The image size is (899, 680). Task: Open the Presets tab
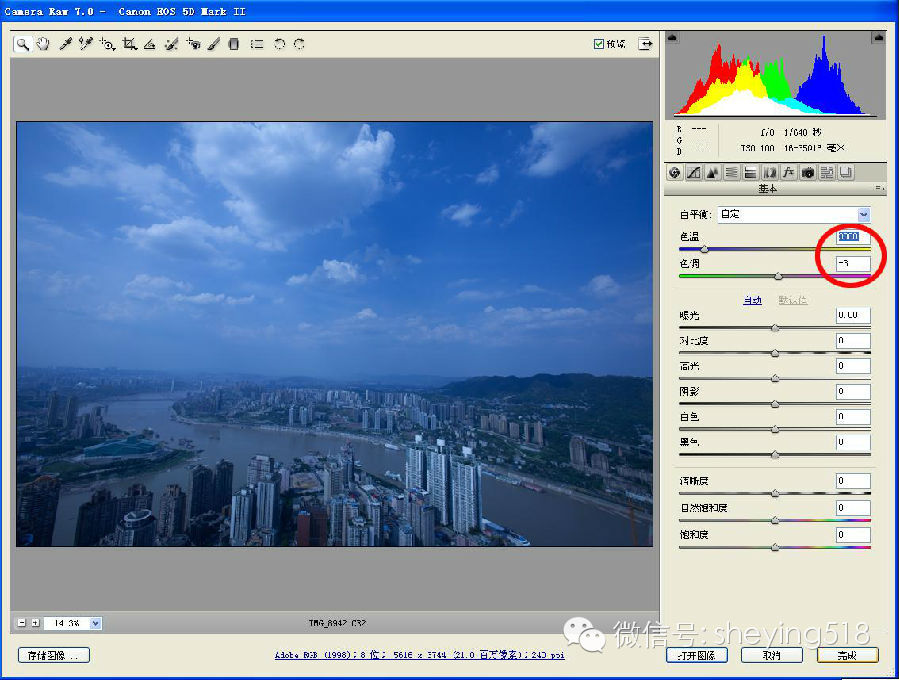pyautogui.click(x=827, y=173)
